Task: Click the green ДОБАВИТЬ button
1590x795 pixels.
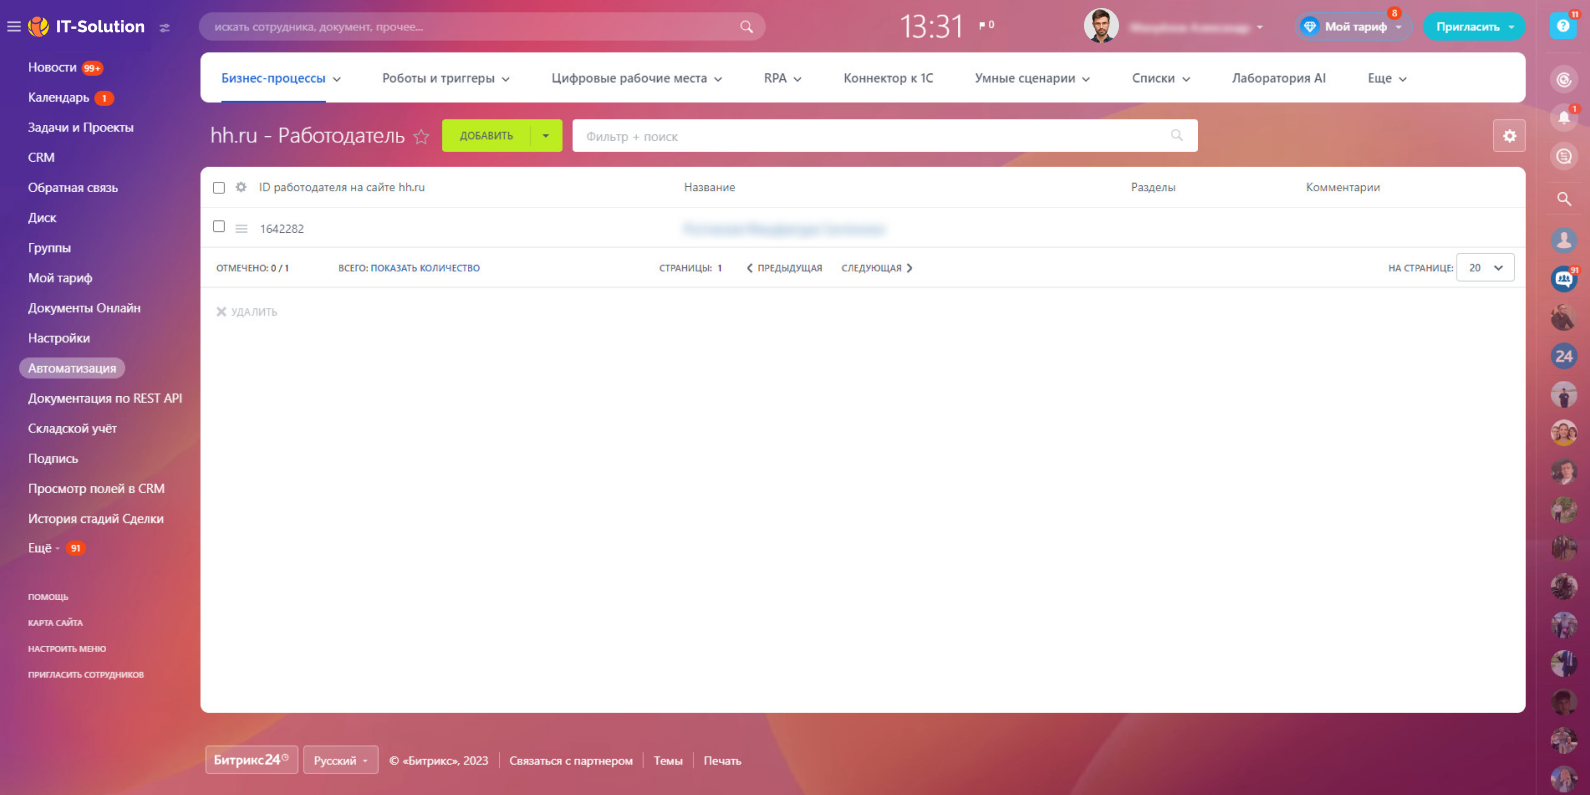Action: tap(486, 136)
